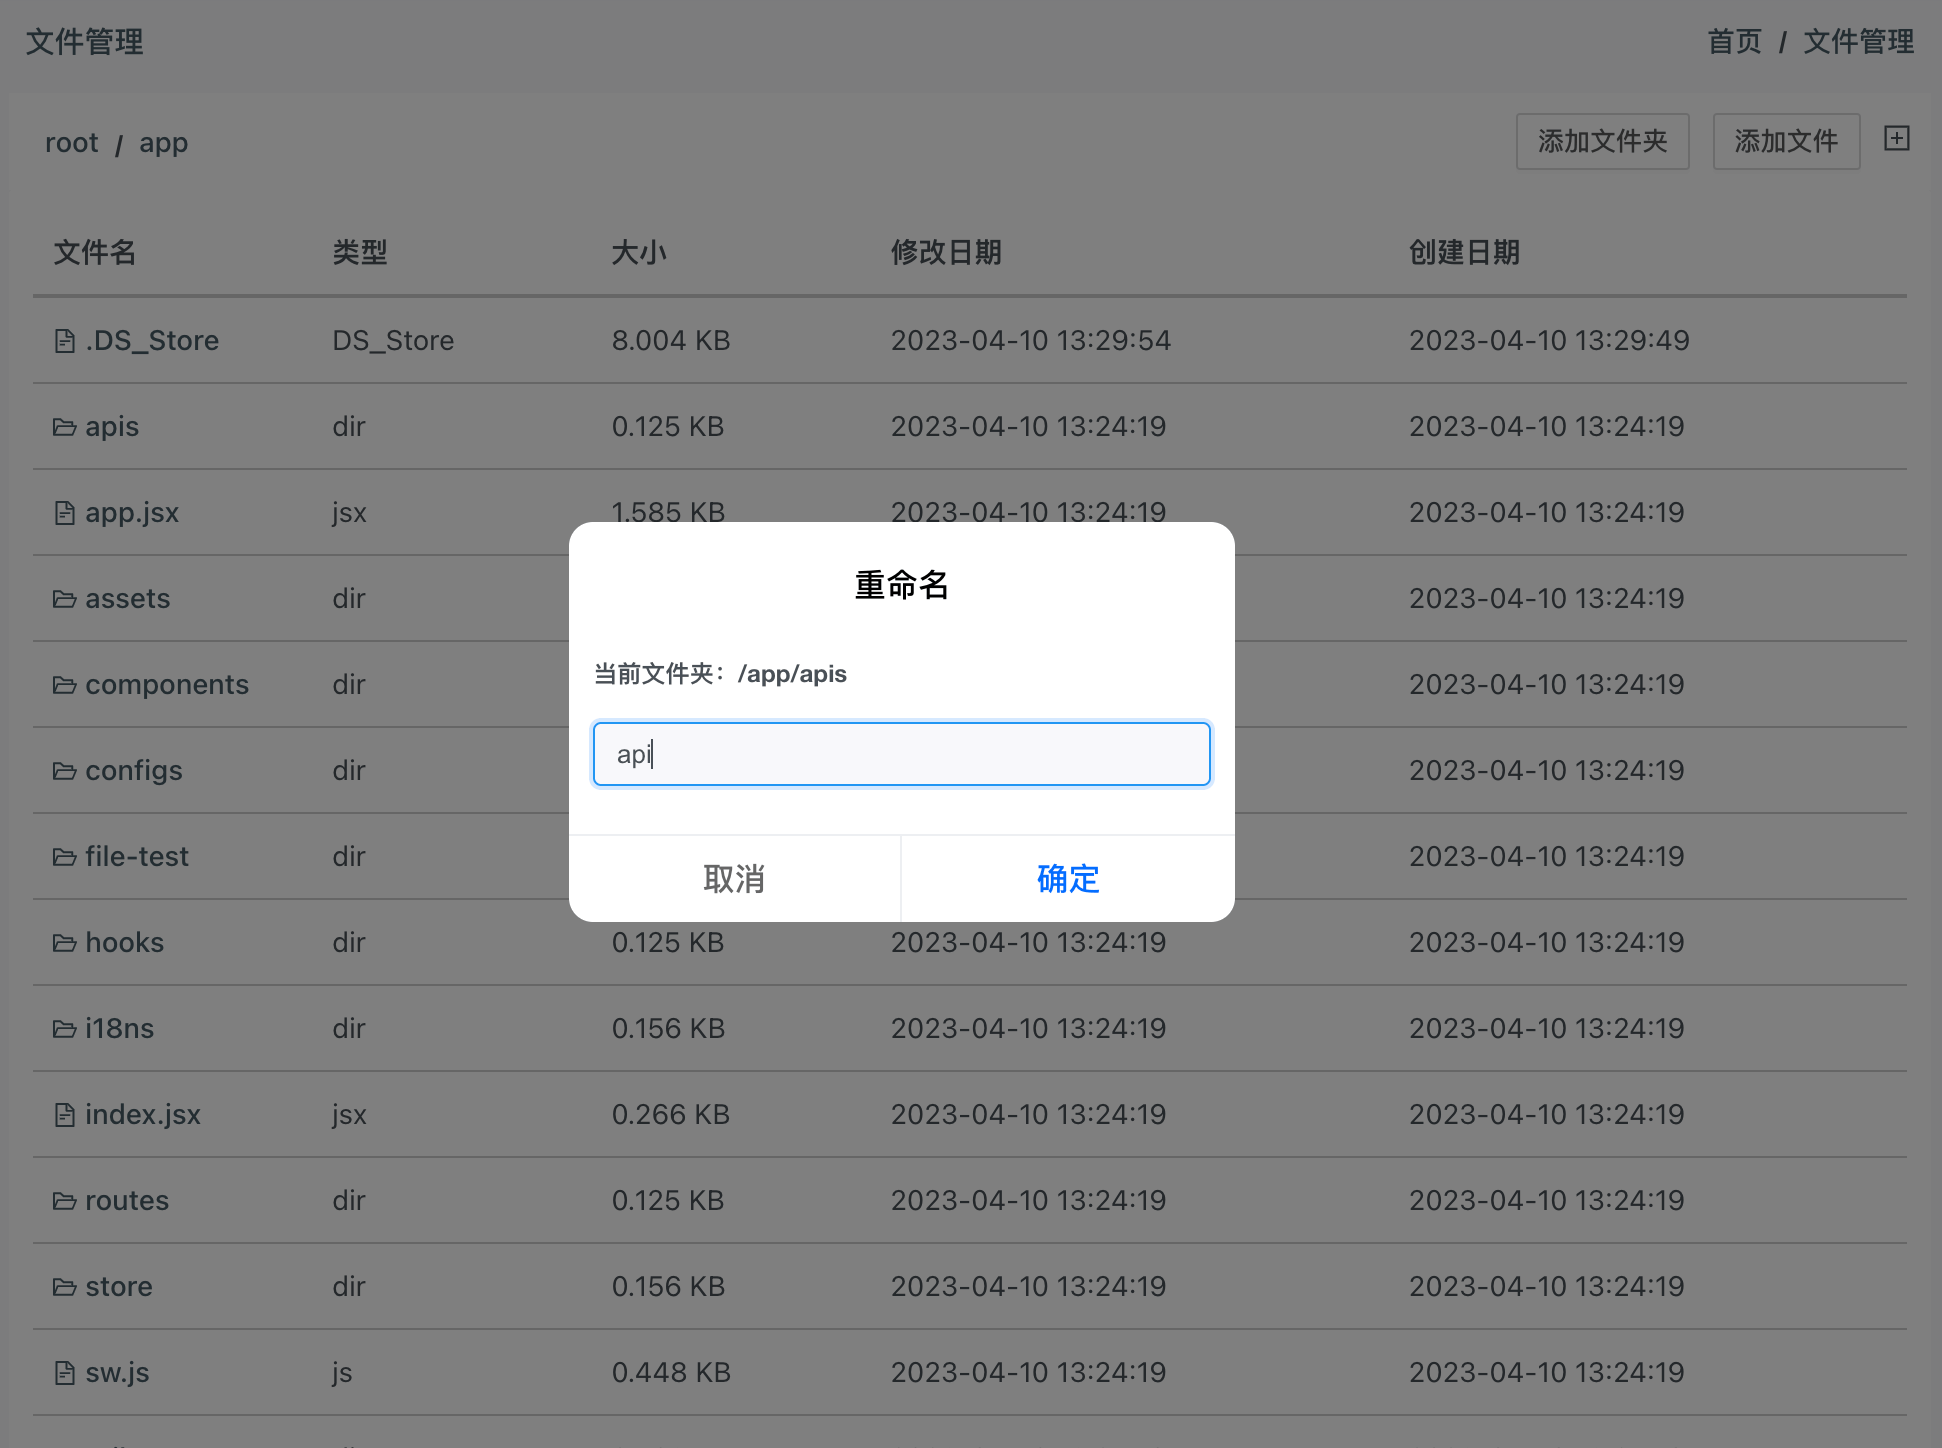This screenshot has width=1942, height=1448.
Task: Click the apis folder icon
Action: (64, 428)
